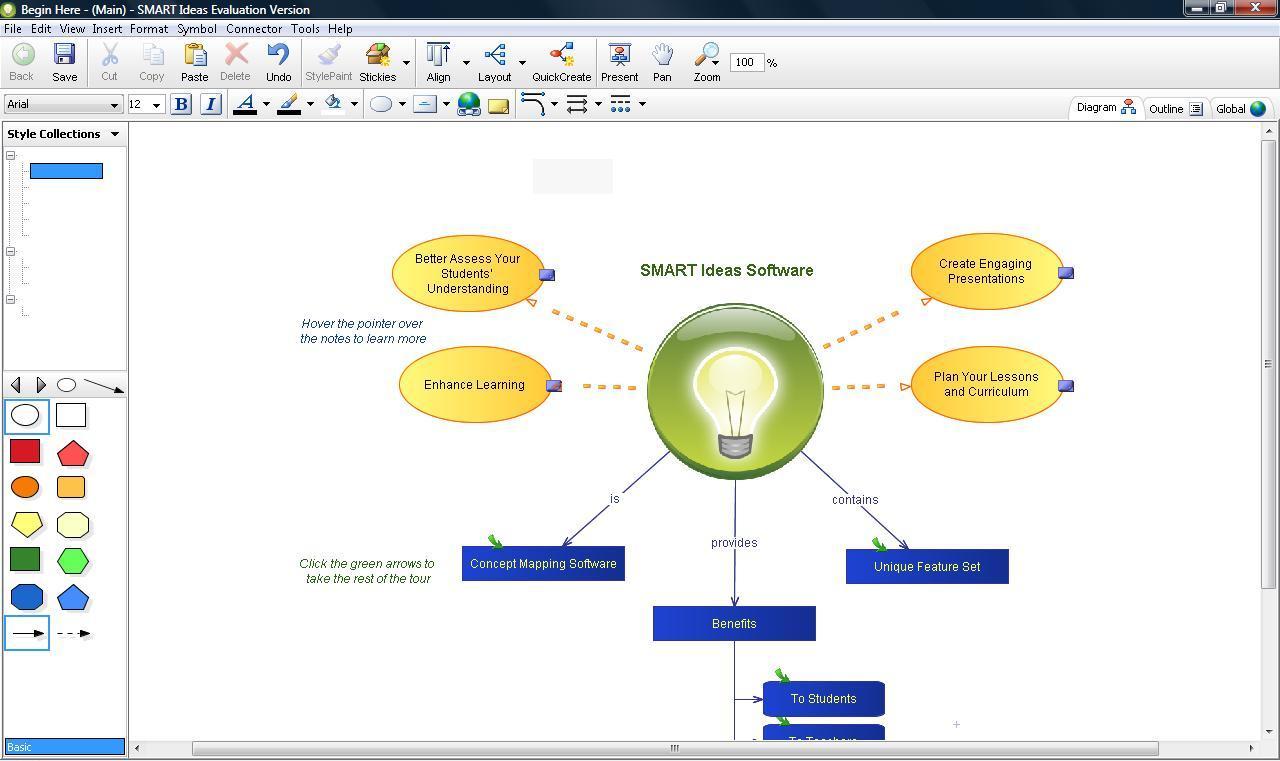Open the Arial font dropdown

(x=114, y=105)
